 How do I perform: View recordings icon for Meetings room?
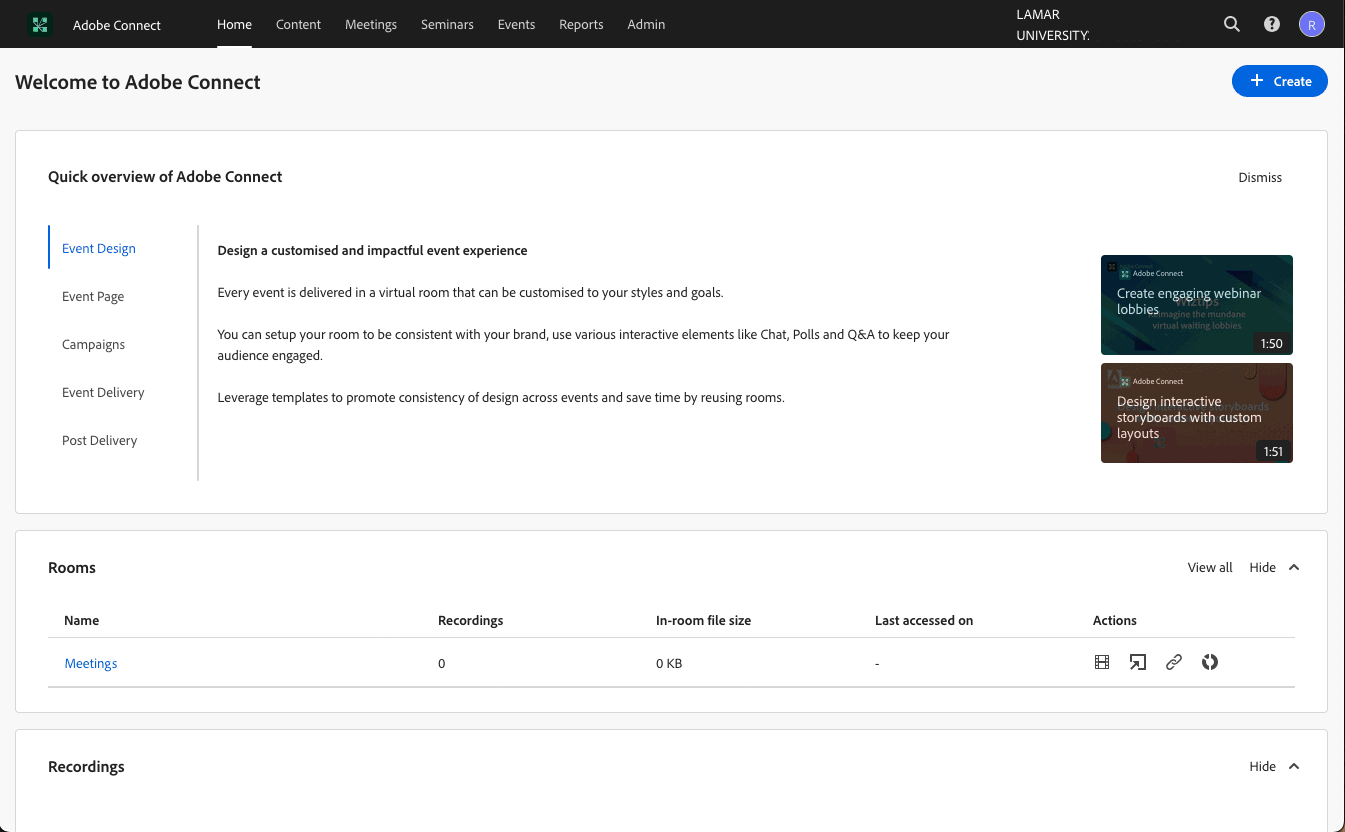(1102, 662)
